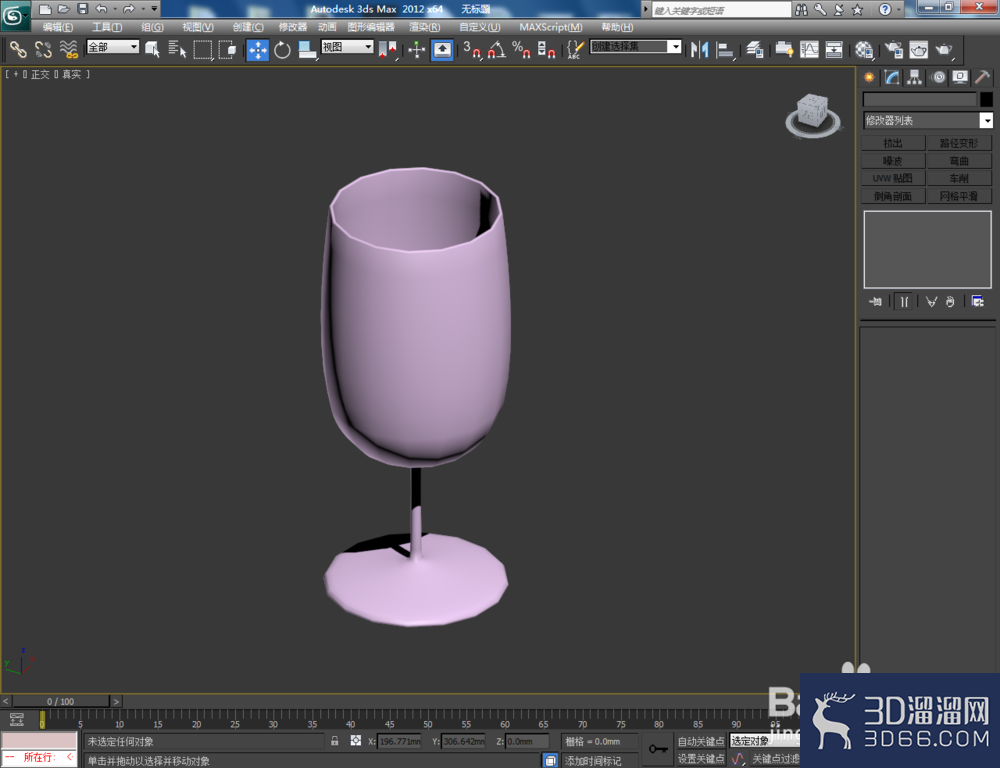
Task: Click the 设置关键点 Set Key button
Action: click(x=700, y=758)
